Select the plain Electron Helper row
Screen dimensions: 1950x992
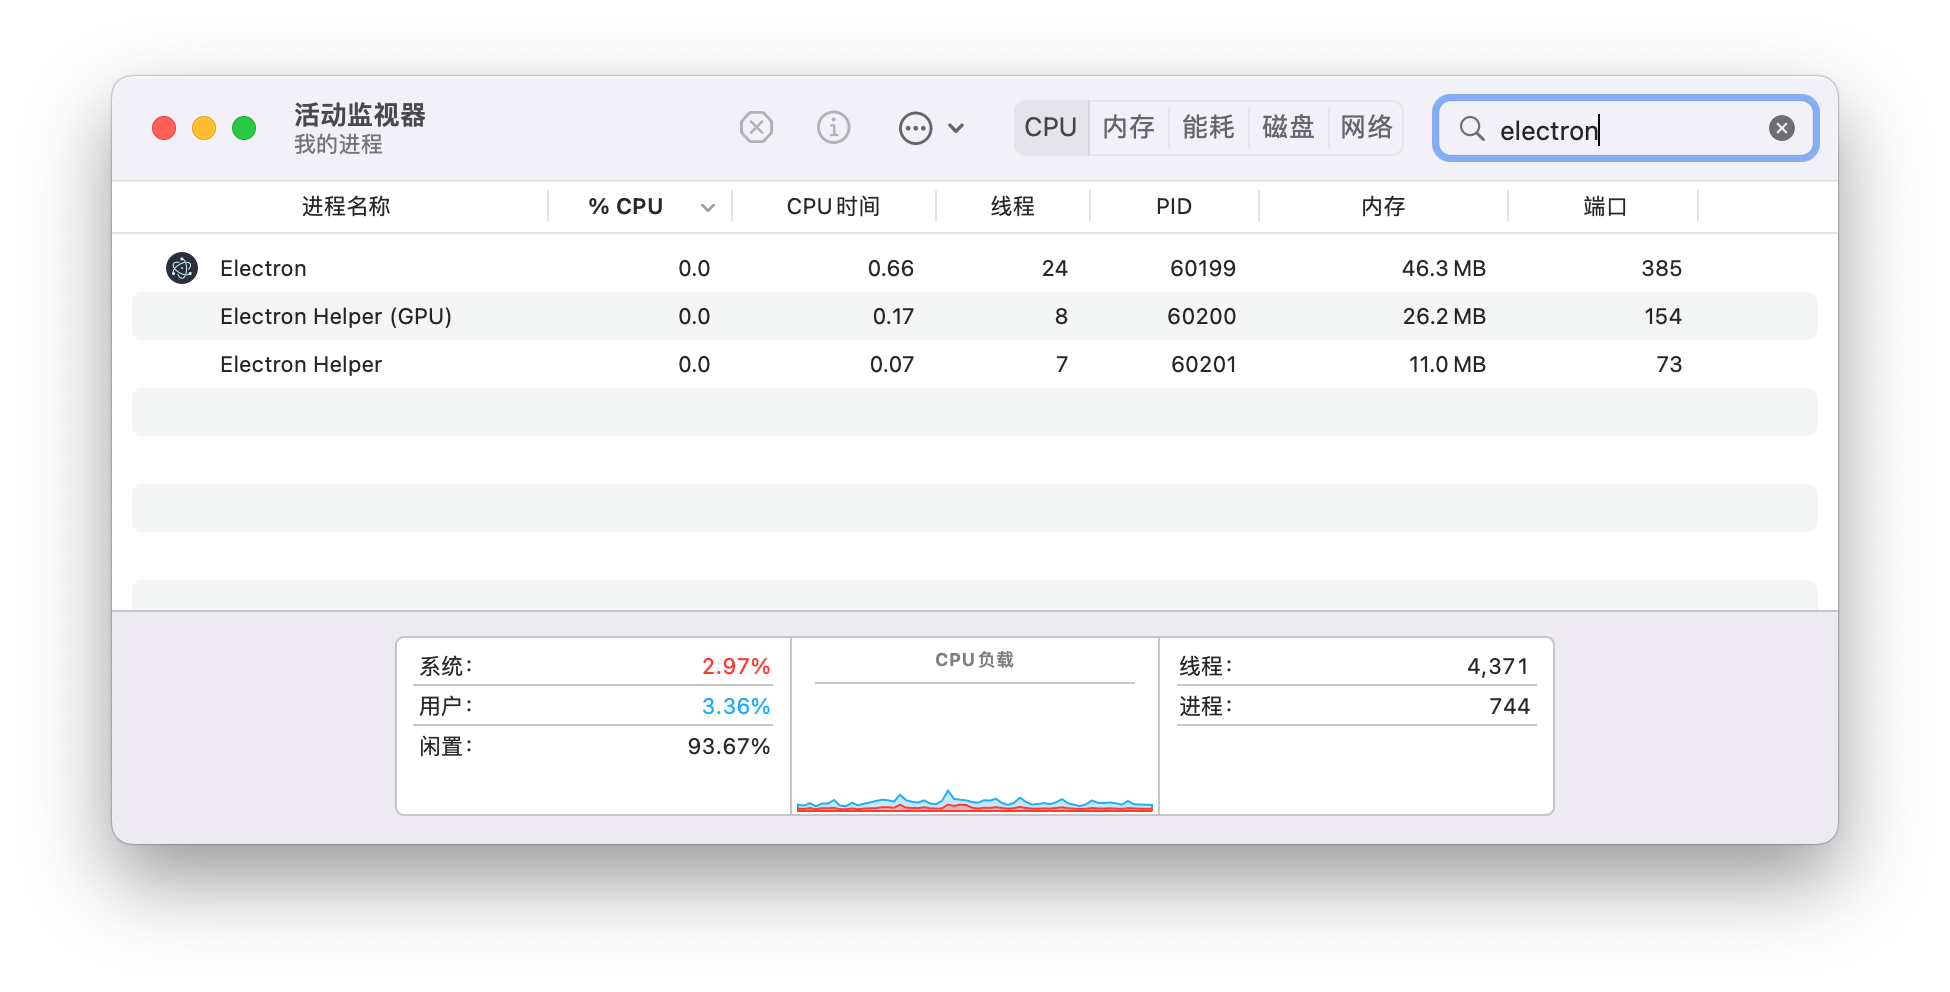coord(975,364)
